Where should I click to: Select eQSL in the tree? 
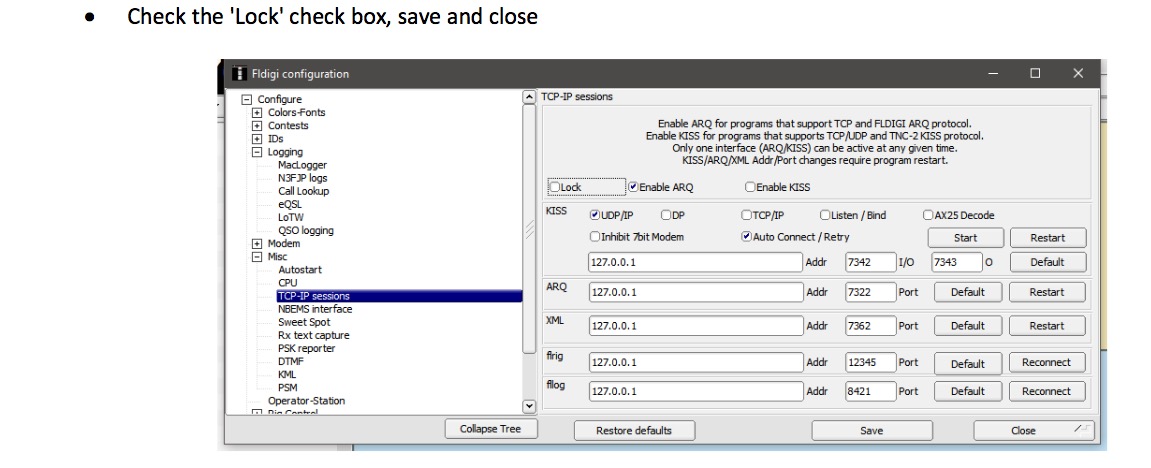click(x=289, y=205)
